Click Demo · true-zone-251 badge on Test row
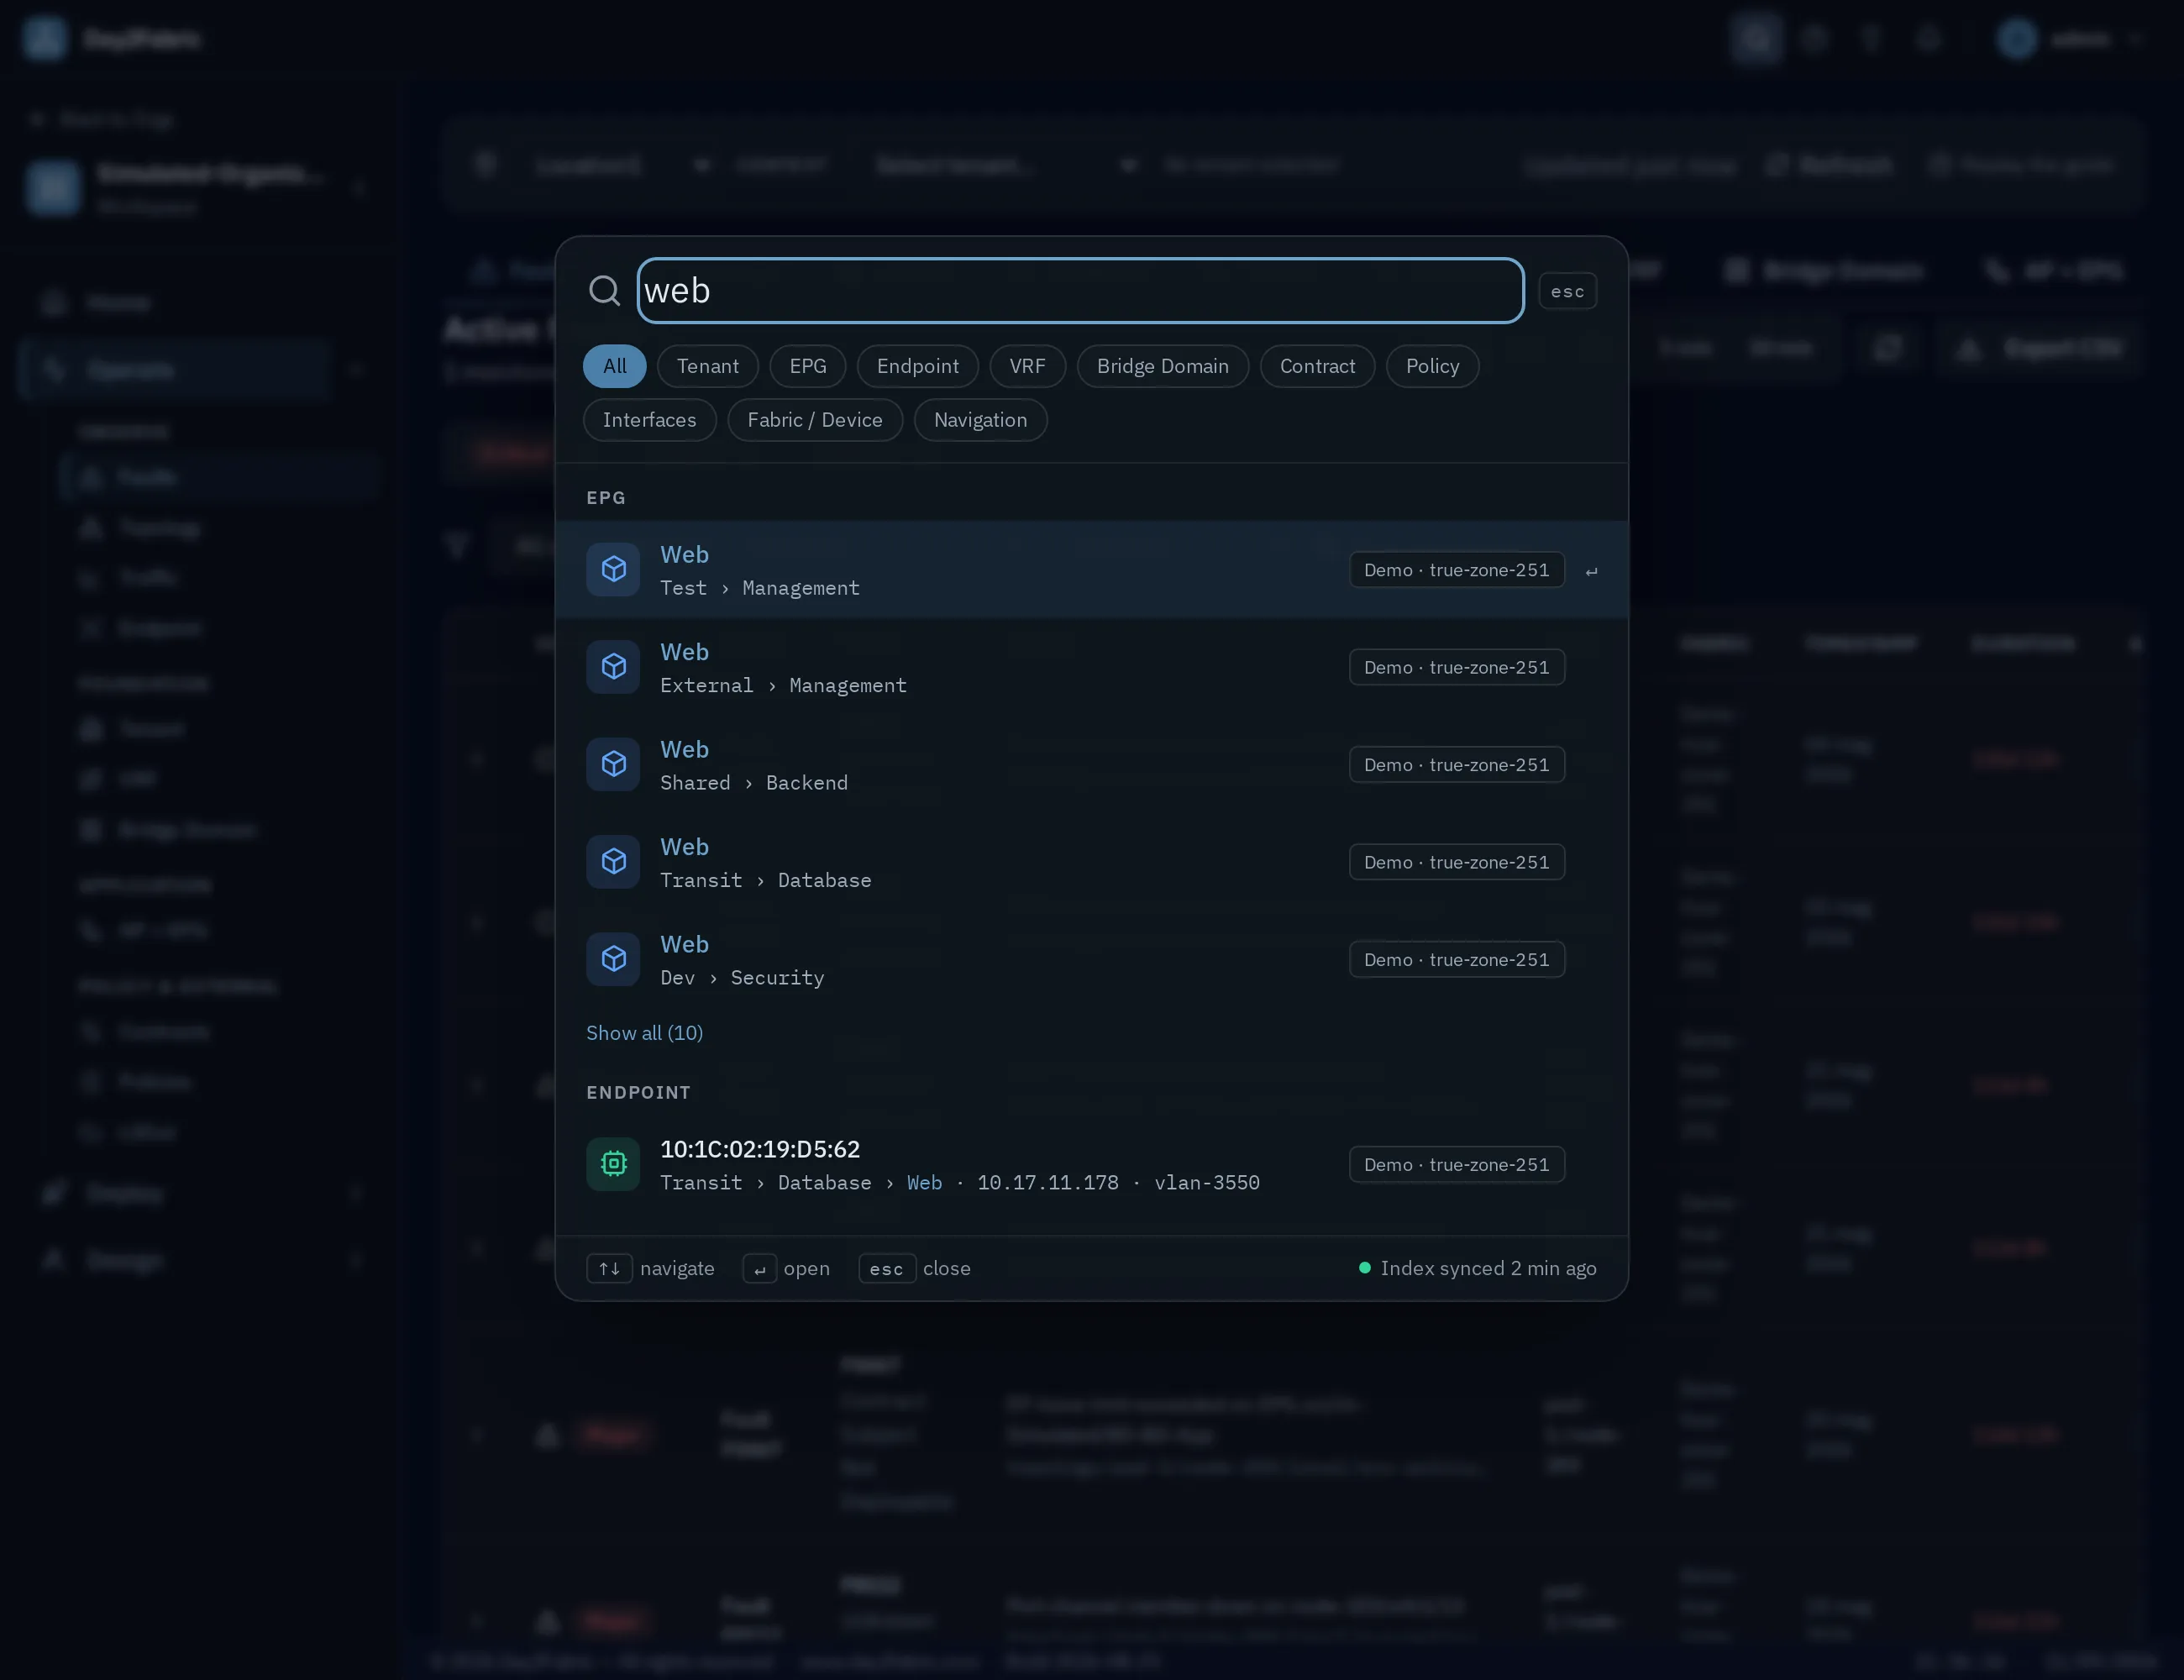 [1456, 570]
